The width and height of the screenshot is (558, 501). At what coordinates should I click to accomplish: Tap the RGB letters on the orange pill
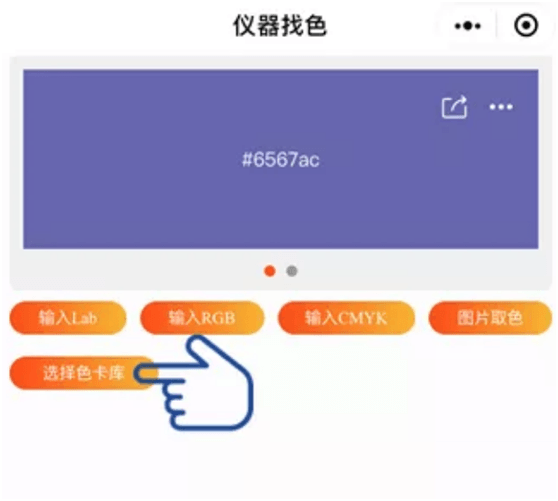pyautogui.click(x=214, y=318)
